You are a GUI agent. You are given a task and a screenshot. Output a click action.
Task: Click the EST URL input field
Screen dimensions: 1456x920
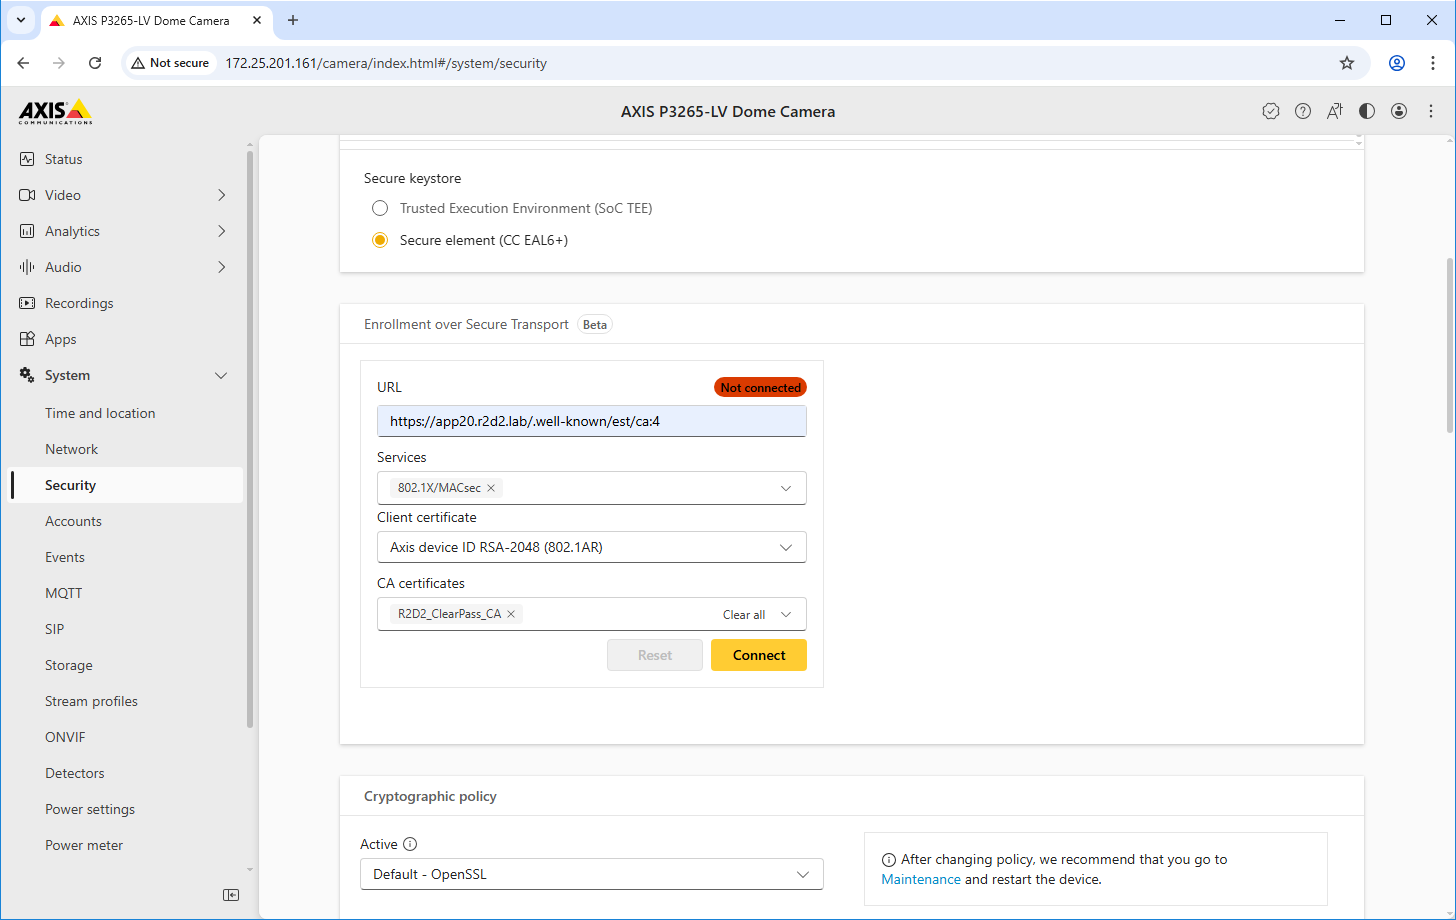coord(591,421)
